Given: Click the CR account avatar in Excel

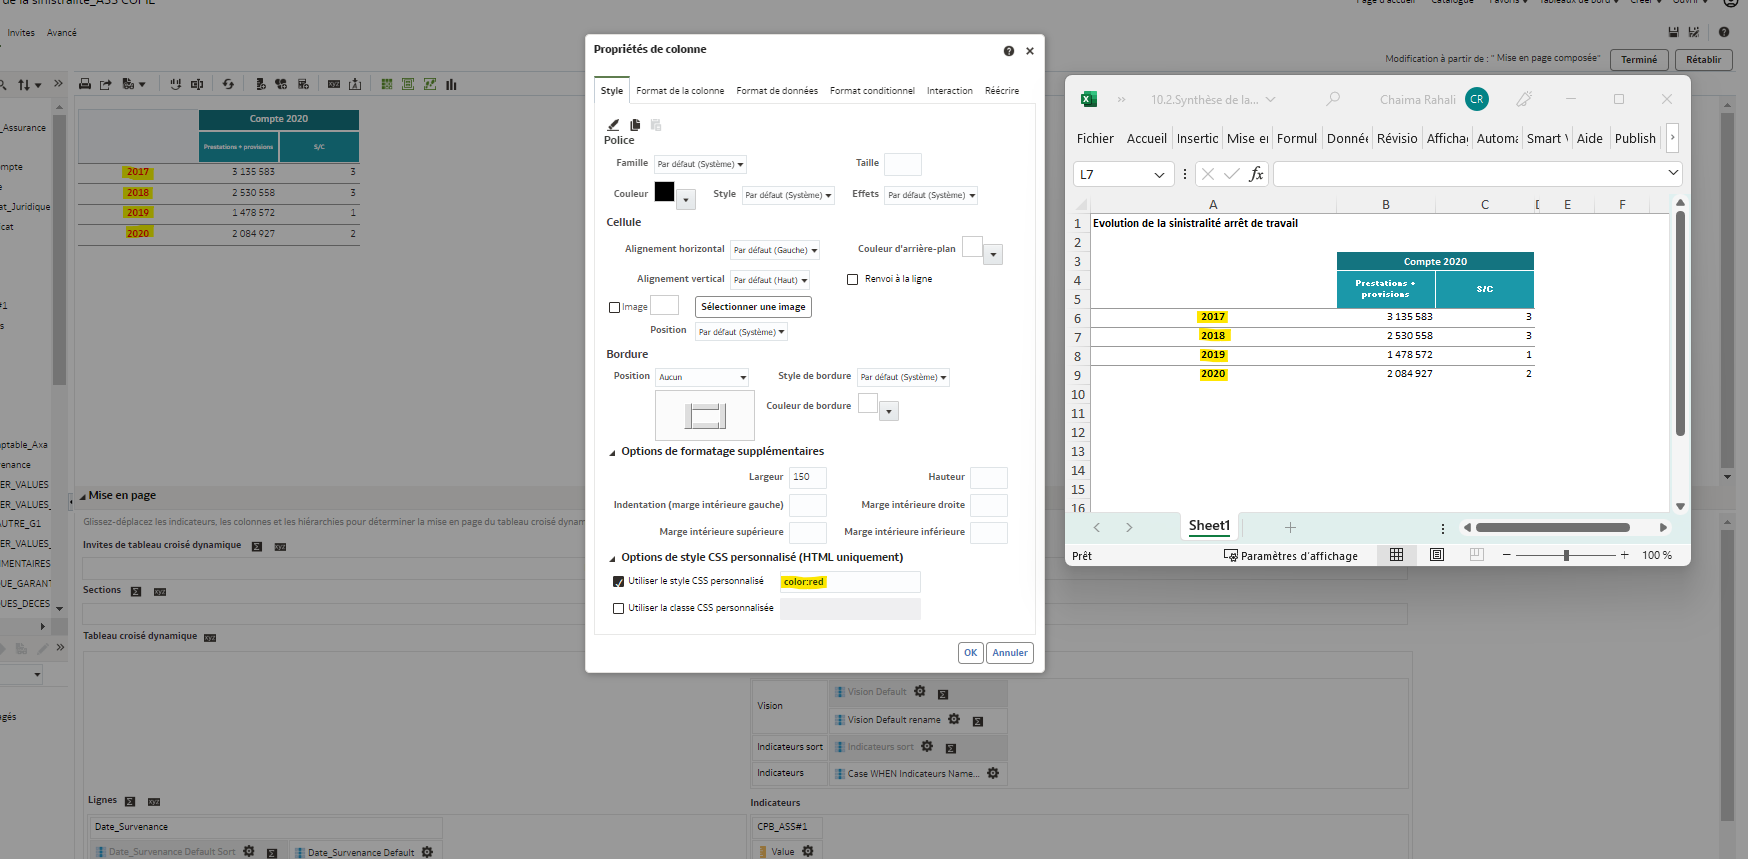Looking at the screenshot, I should click(x=1477, y=99).
